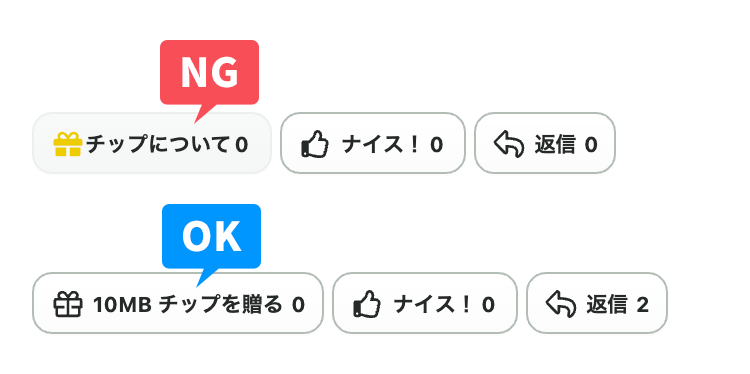Select the red NG speech bubble
This screenshot has width=750, height=374.
(210, 80)
